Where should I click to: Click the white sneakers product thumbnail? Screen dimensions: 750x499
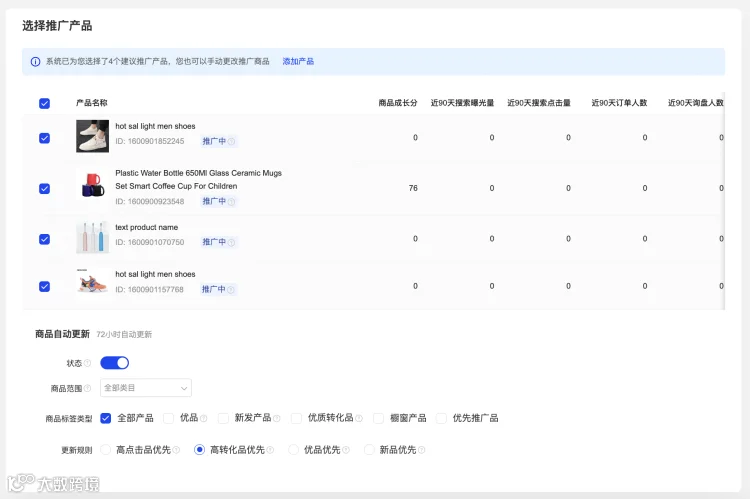click(x=92, y=136)
